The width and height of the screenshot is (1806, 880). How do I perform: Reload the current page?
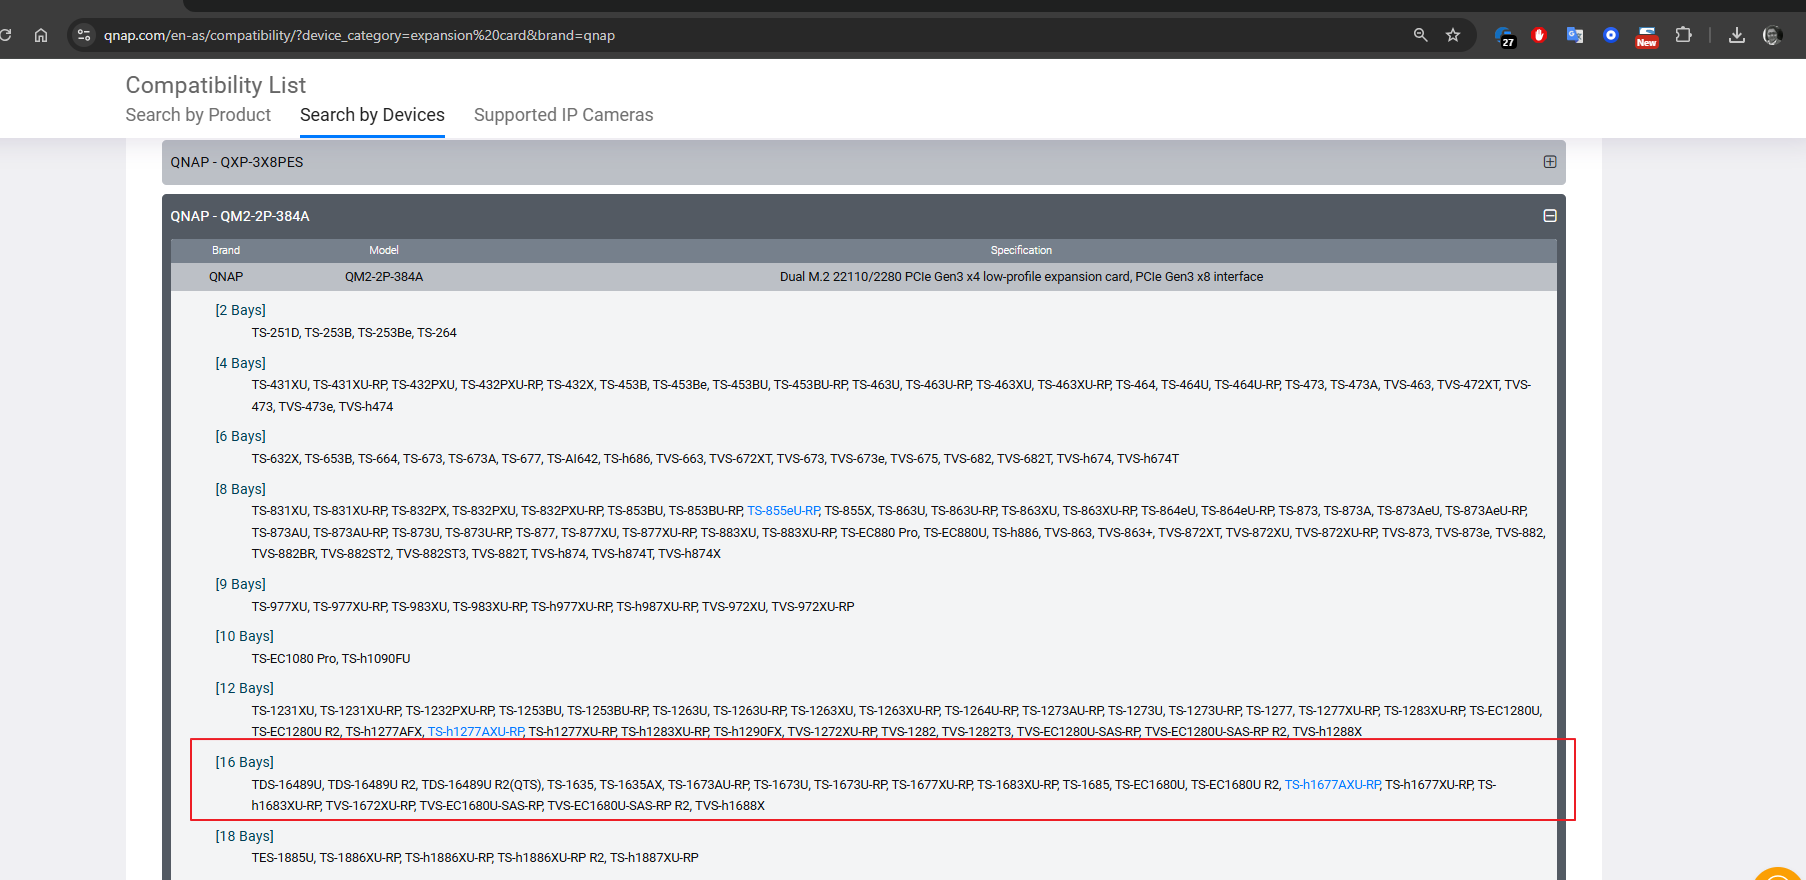coord(5,35)
